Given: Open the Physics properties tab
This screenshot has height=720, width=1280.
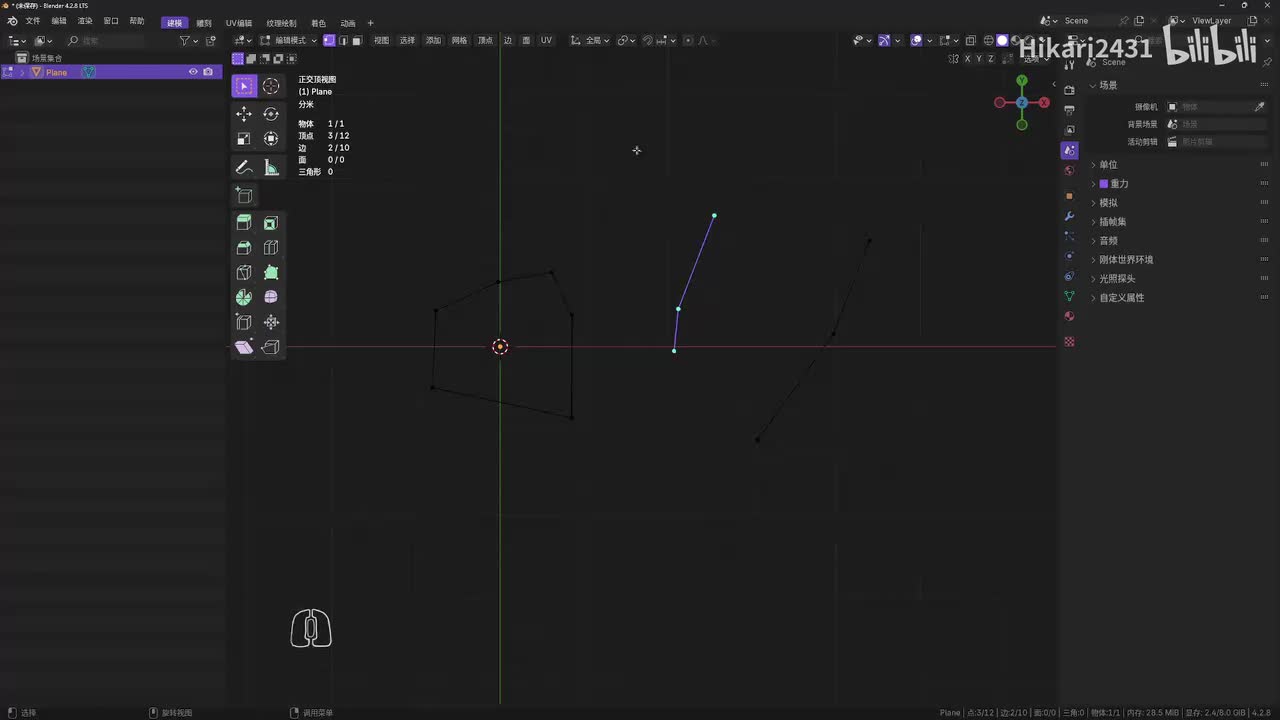Looking at the screenshot, I should [1069, 256].
